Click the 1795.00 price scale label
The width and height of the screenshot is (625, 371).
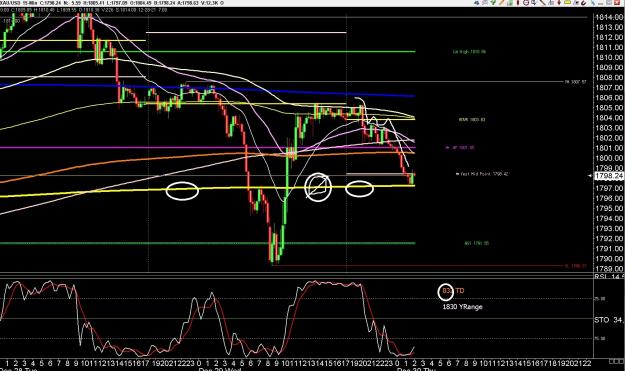[609, 208]
